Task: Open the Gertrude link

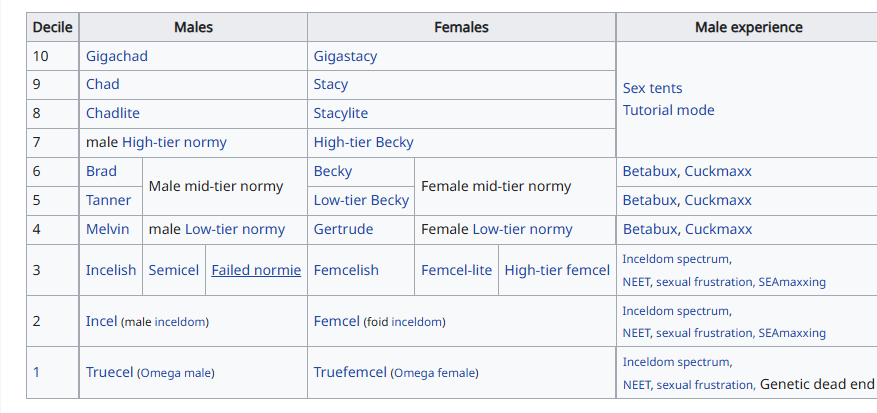Action: click(343, 230)
